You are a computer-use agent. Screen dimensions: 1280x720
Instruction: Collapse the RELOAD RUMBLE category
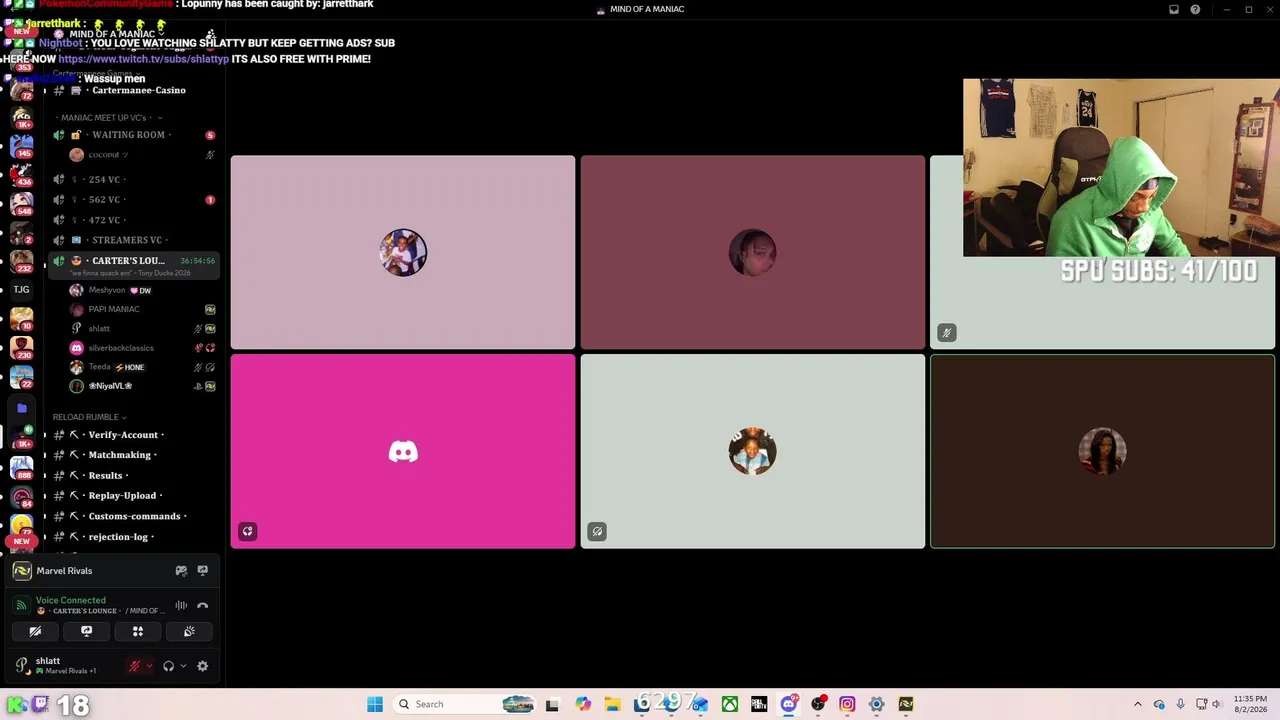[x=89, y=417]
